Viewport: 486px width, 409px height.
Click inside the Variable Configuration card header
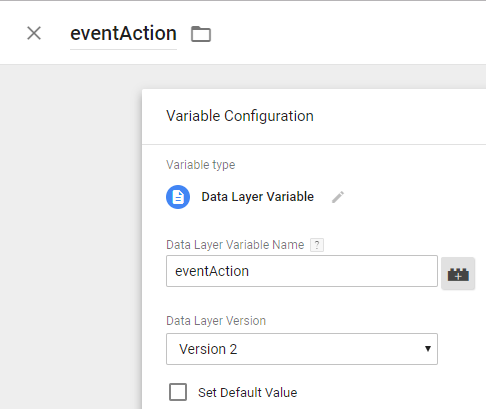[x=314, y=117]
